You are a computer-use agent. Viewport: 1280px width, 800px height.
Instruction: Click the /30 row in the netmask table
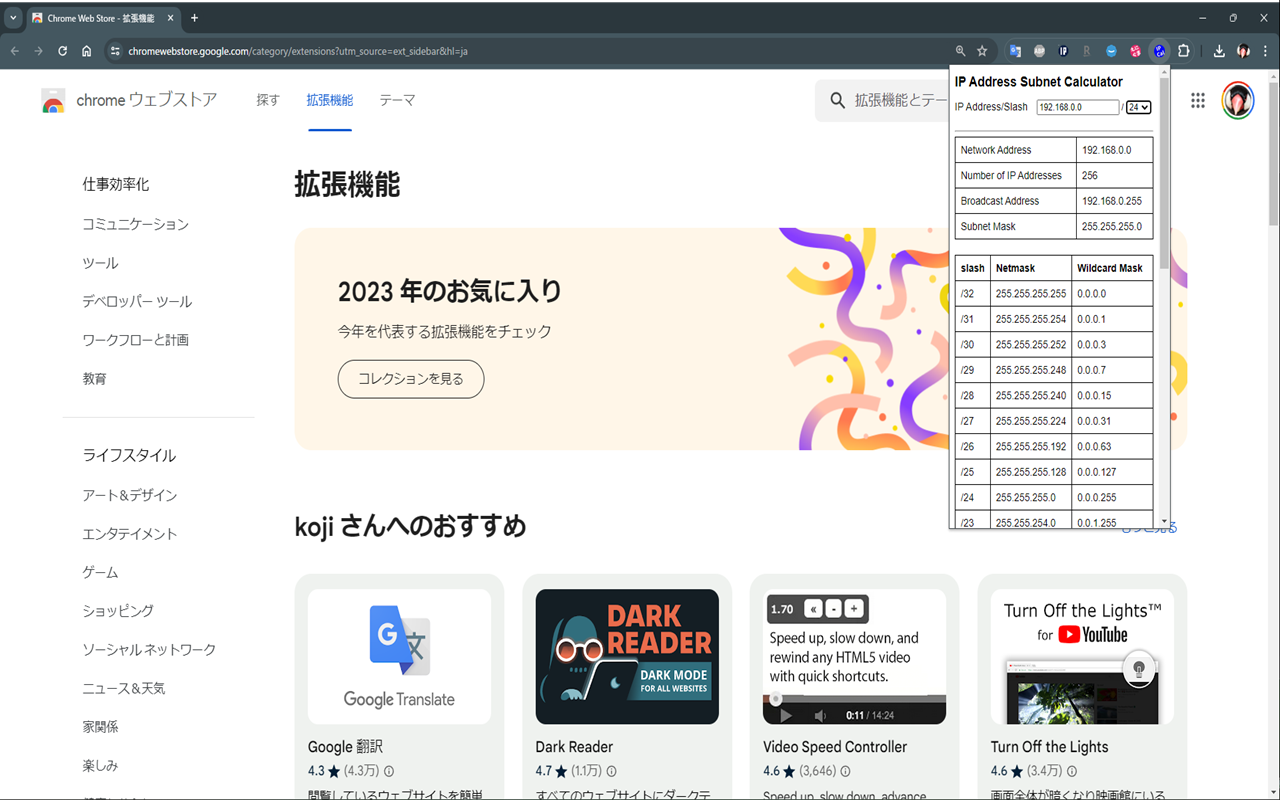pos(1054,345)
